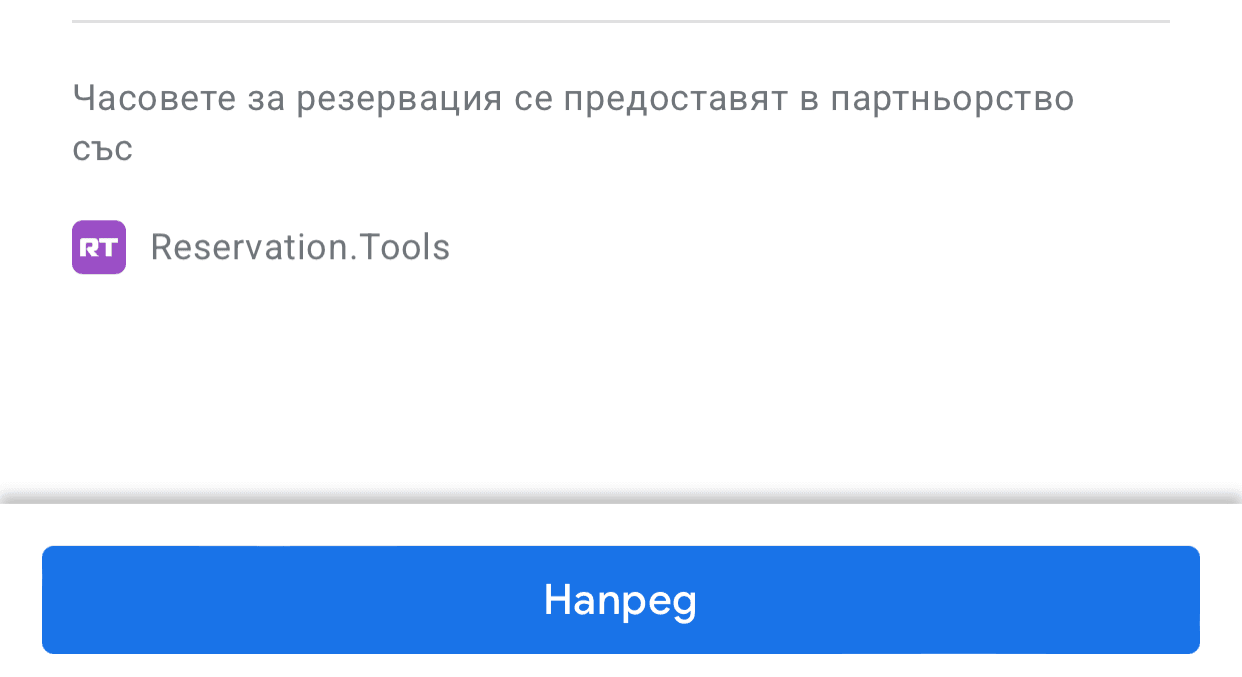Click the word 'със' in the notice

[x=102, y=150]
